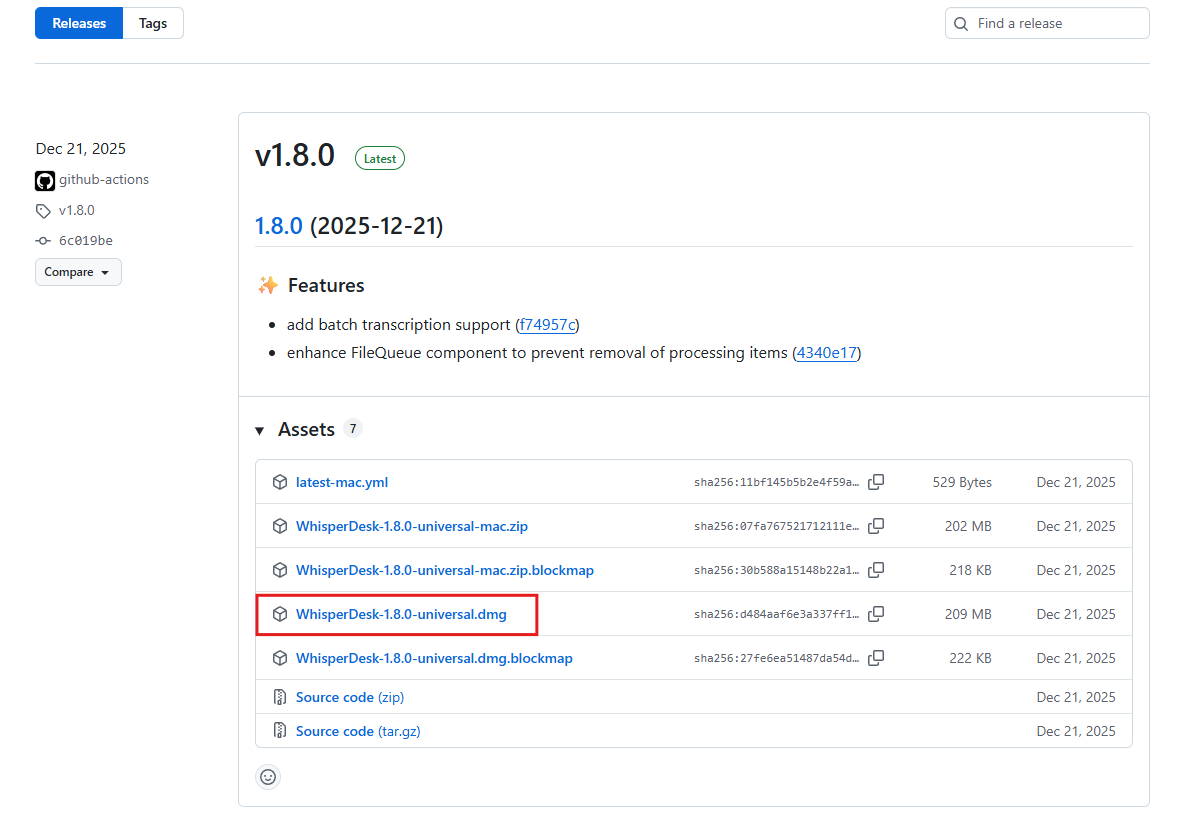
Task: Download WhisperDesk-1.8.0-universal.dmg
Action: point(401,614)
